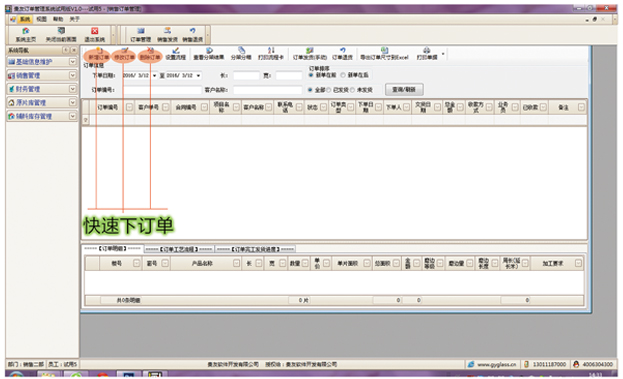Image resolution: width=623 pixels, height=379 pixels.
Task: Select the 未发货 (unshipped) radio button
Action: pos(352,90)
